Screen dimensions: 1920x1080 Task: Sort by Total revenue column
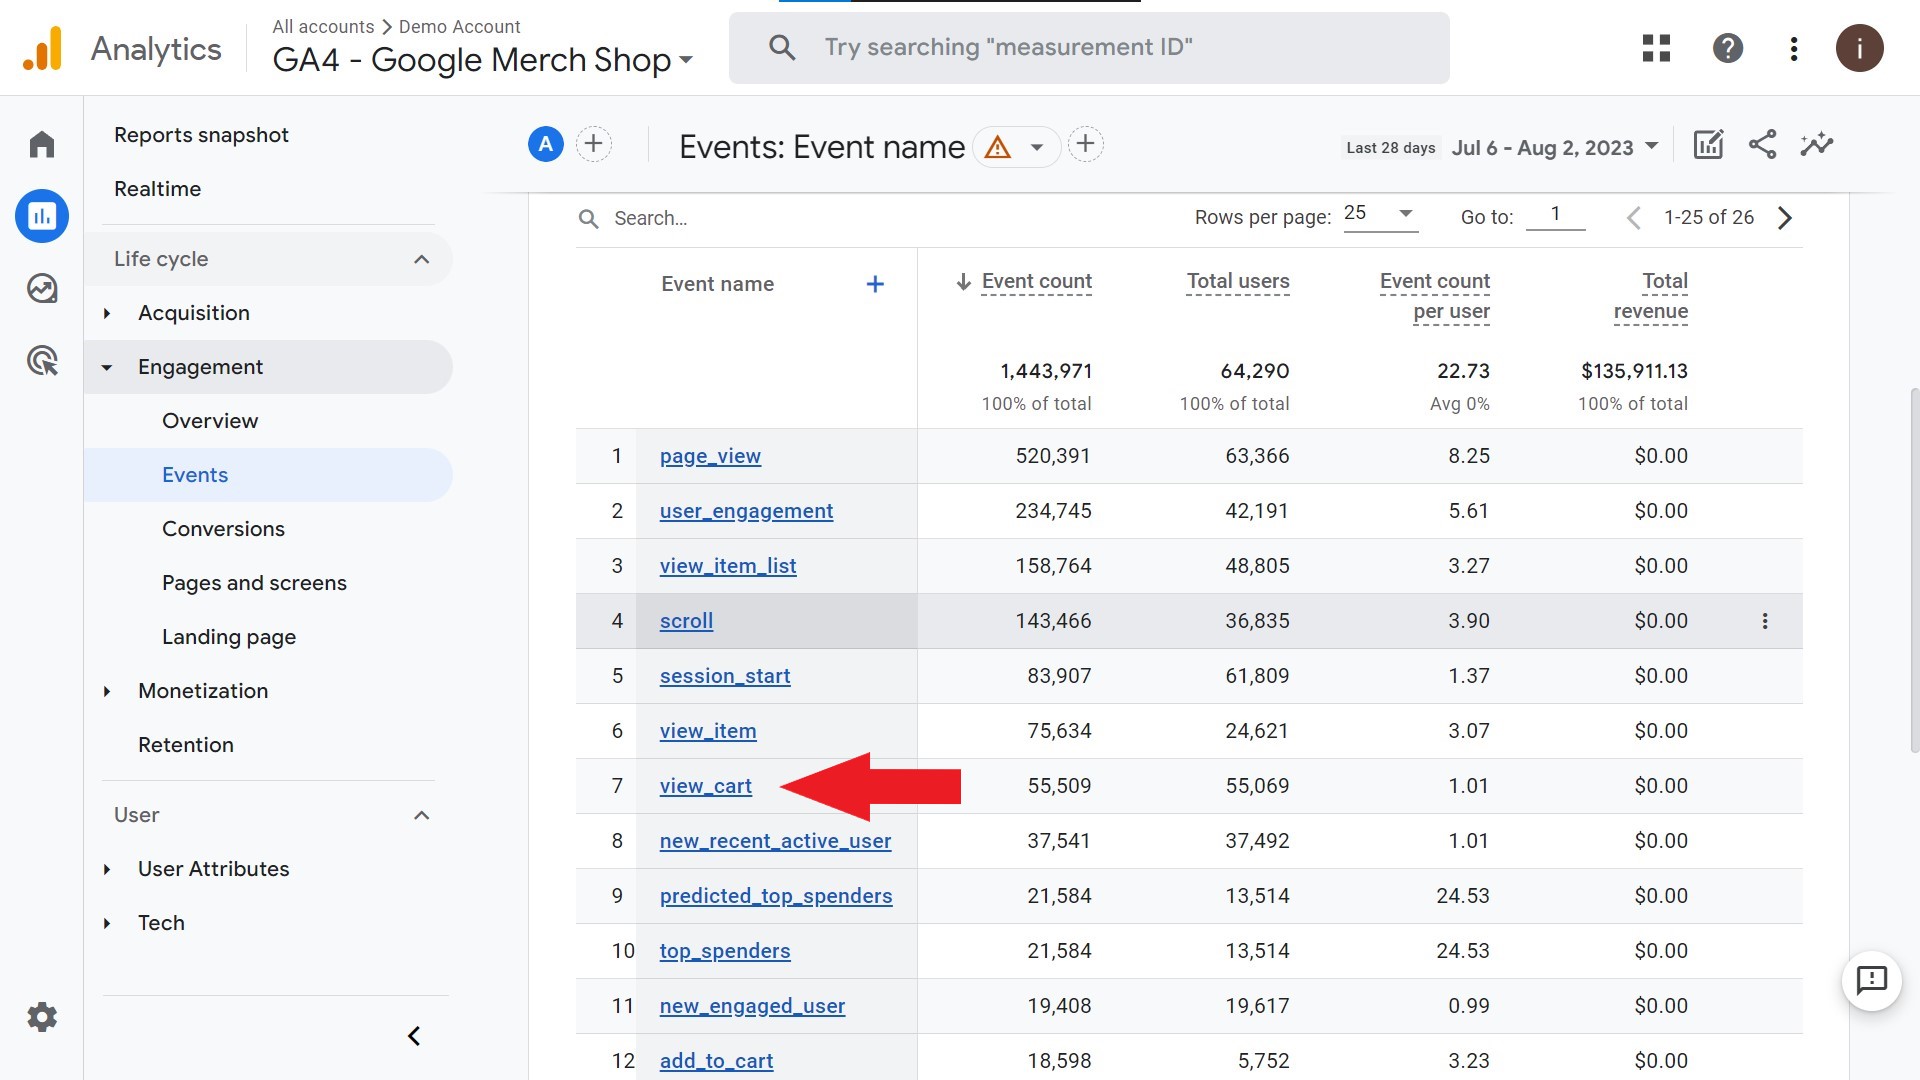coord(1651,296)
